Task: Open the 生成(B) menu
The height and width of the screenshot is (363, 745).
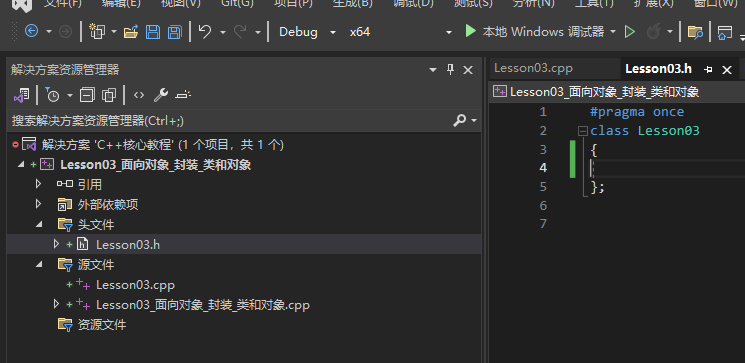Action: (x=353, y=3)
